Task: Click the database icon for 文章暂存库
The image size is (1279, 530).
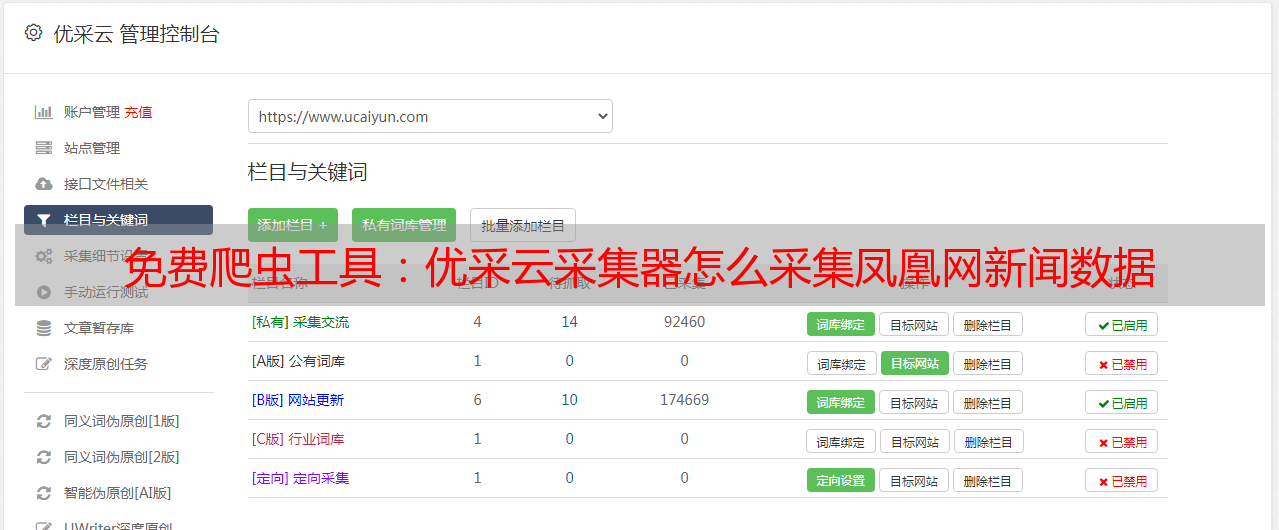Action: (43, 328)
